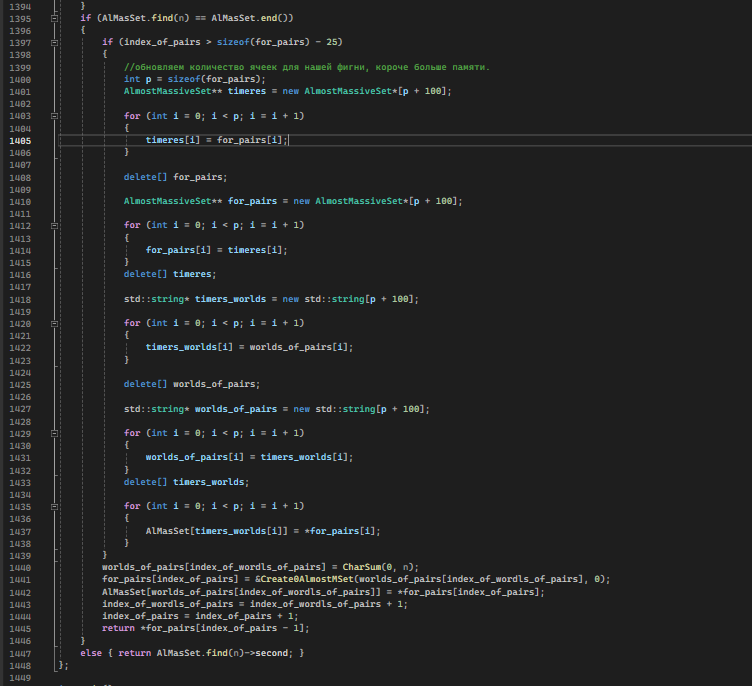Click 'index_of_wordls_of_pairs + 1' line 1443

point(326,604)
